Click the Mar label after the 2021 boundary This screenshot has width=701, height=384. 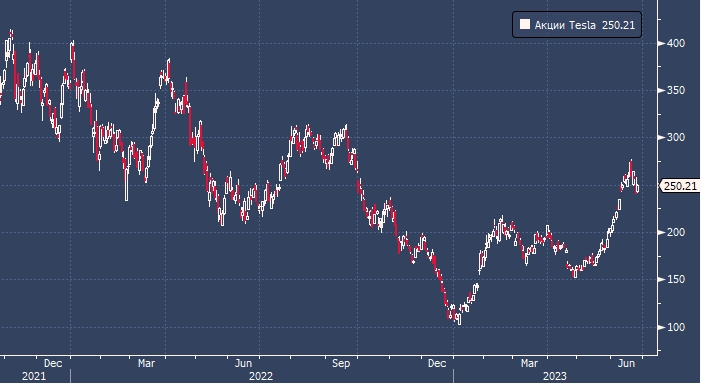(146, 363)
